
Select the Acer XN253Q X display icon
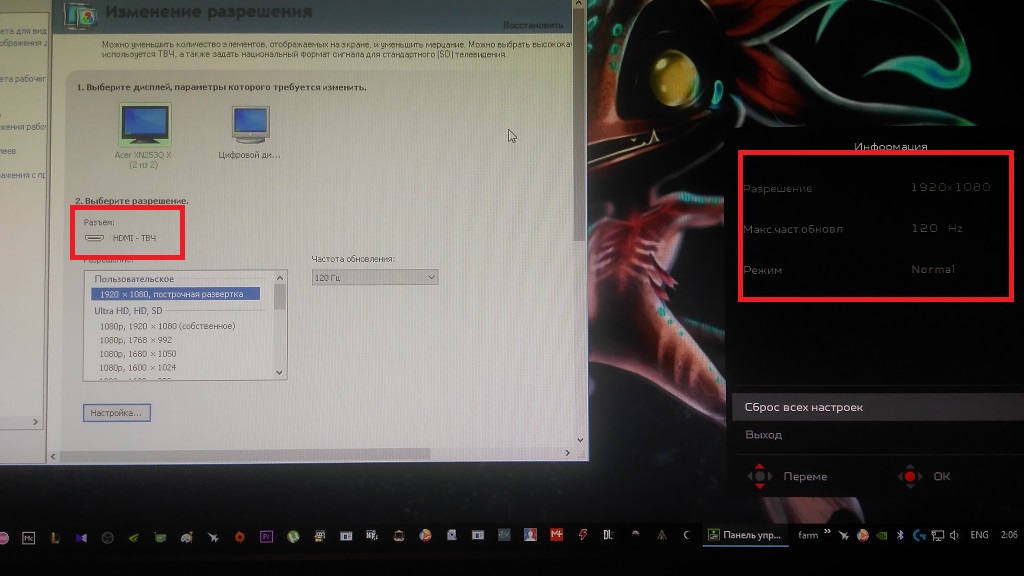[x=144, y=125]
